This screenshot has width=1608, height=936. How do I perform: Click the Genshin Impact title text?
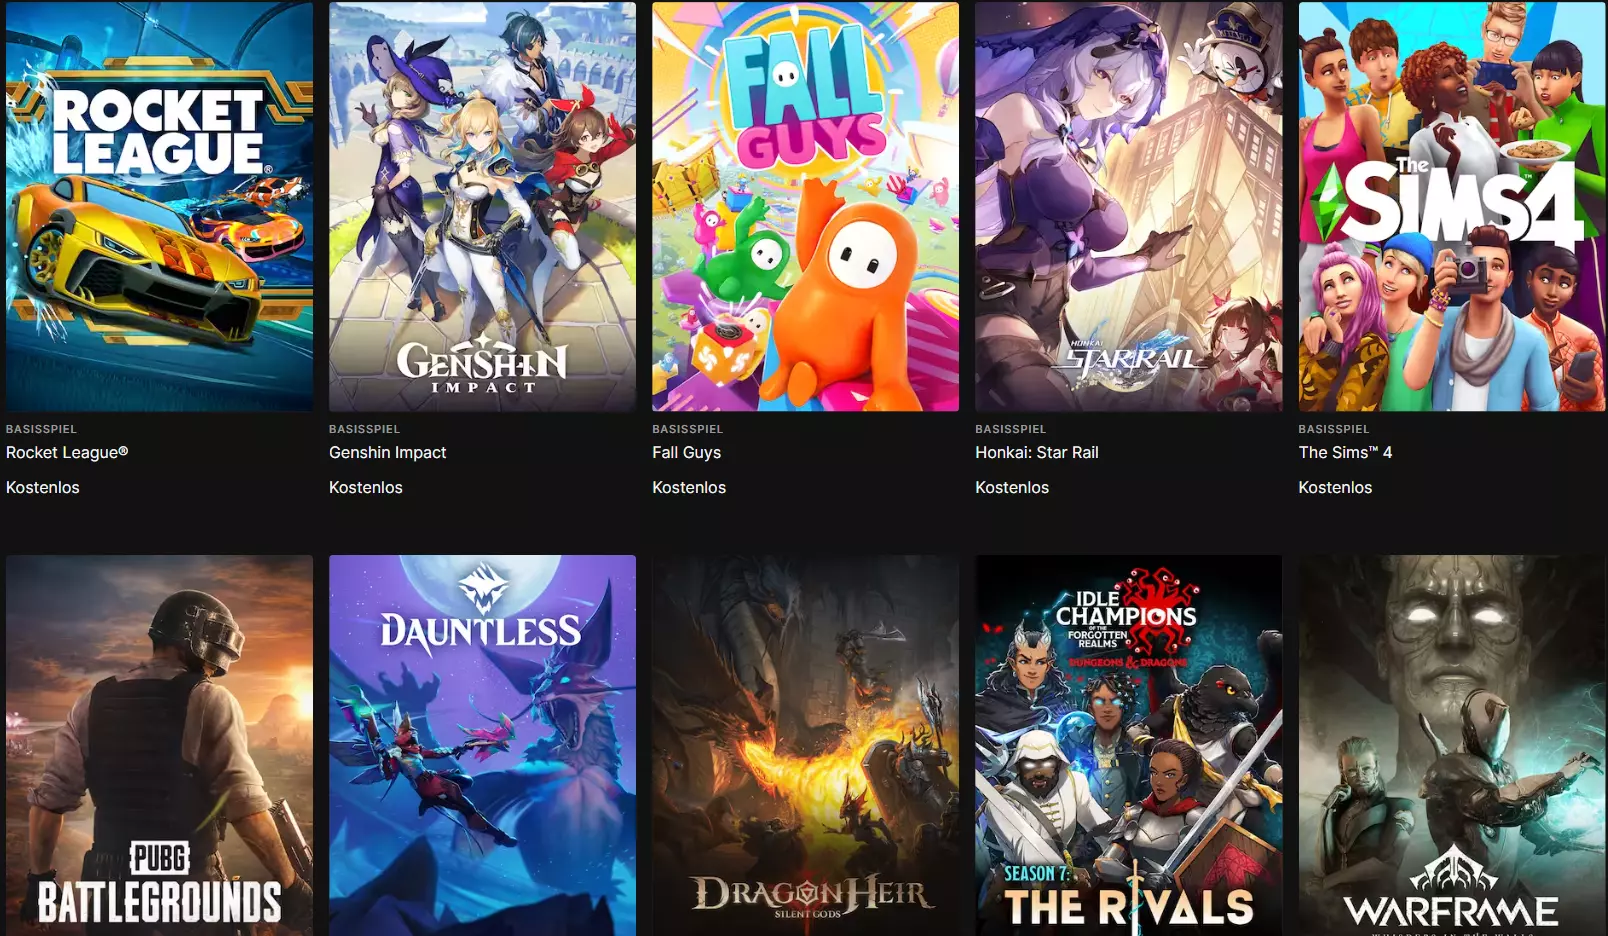(388, 452)
